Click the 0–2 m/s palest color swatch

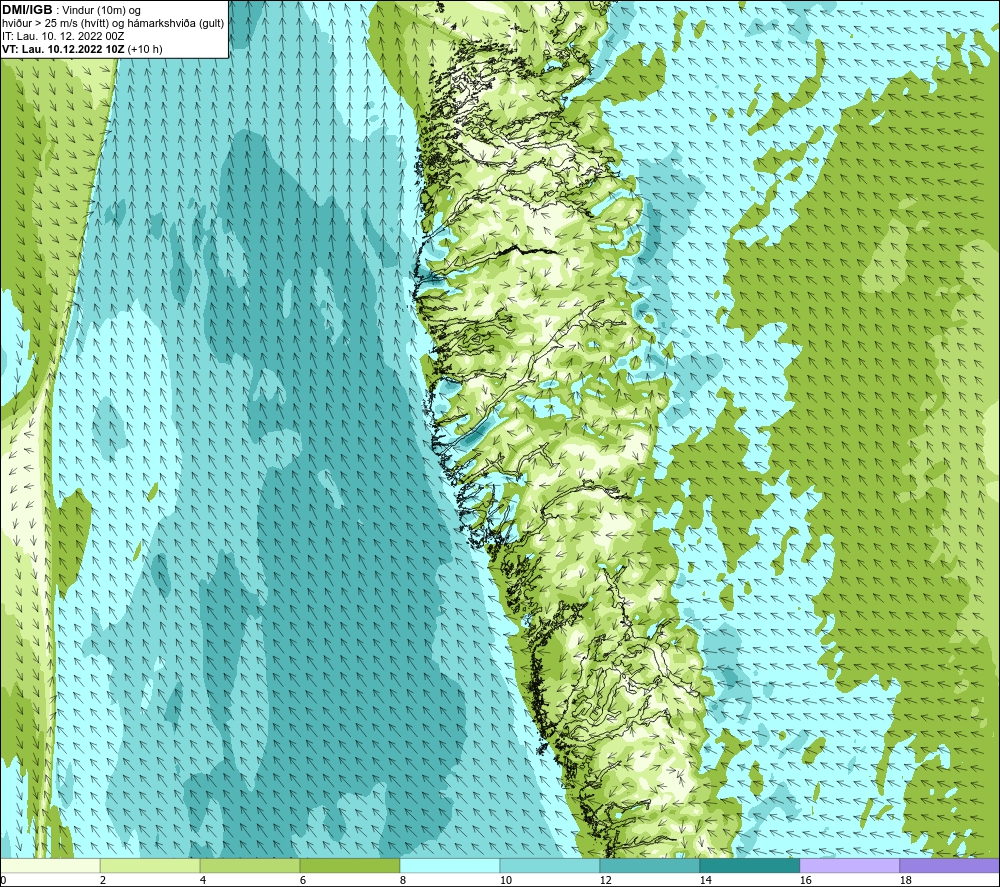(x=50, y=865)
